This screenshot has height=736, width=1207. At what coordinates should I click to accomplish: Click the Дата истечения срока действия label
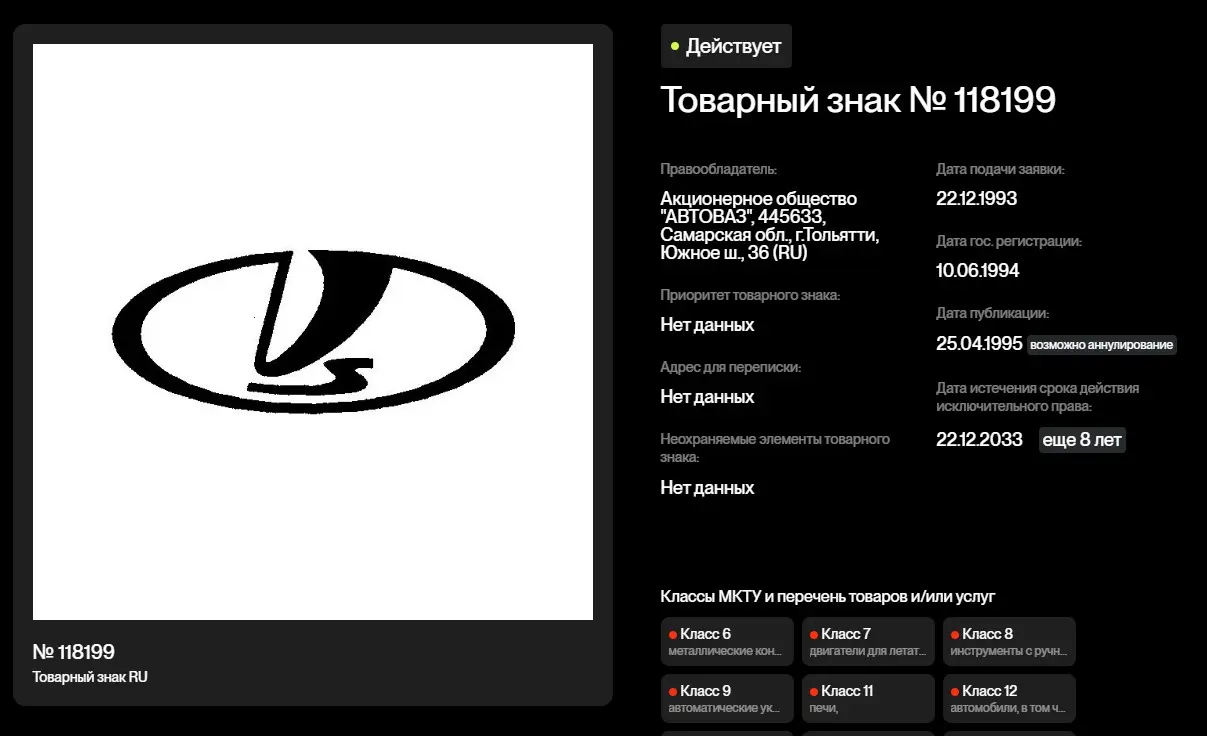[x=1038, y=397]
